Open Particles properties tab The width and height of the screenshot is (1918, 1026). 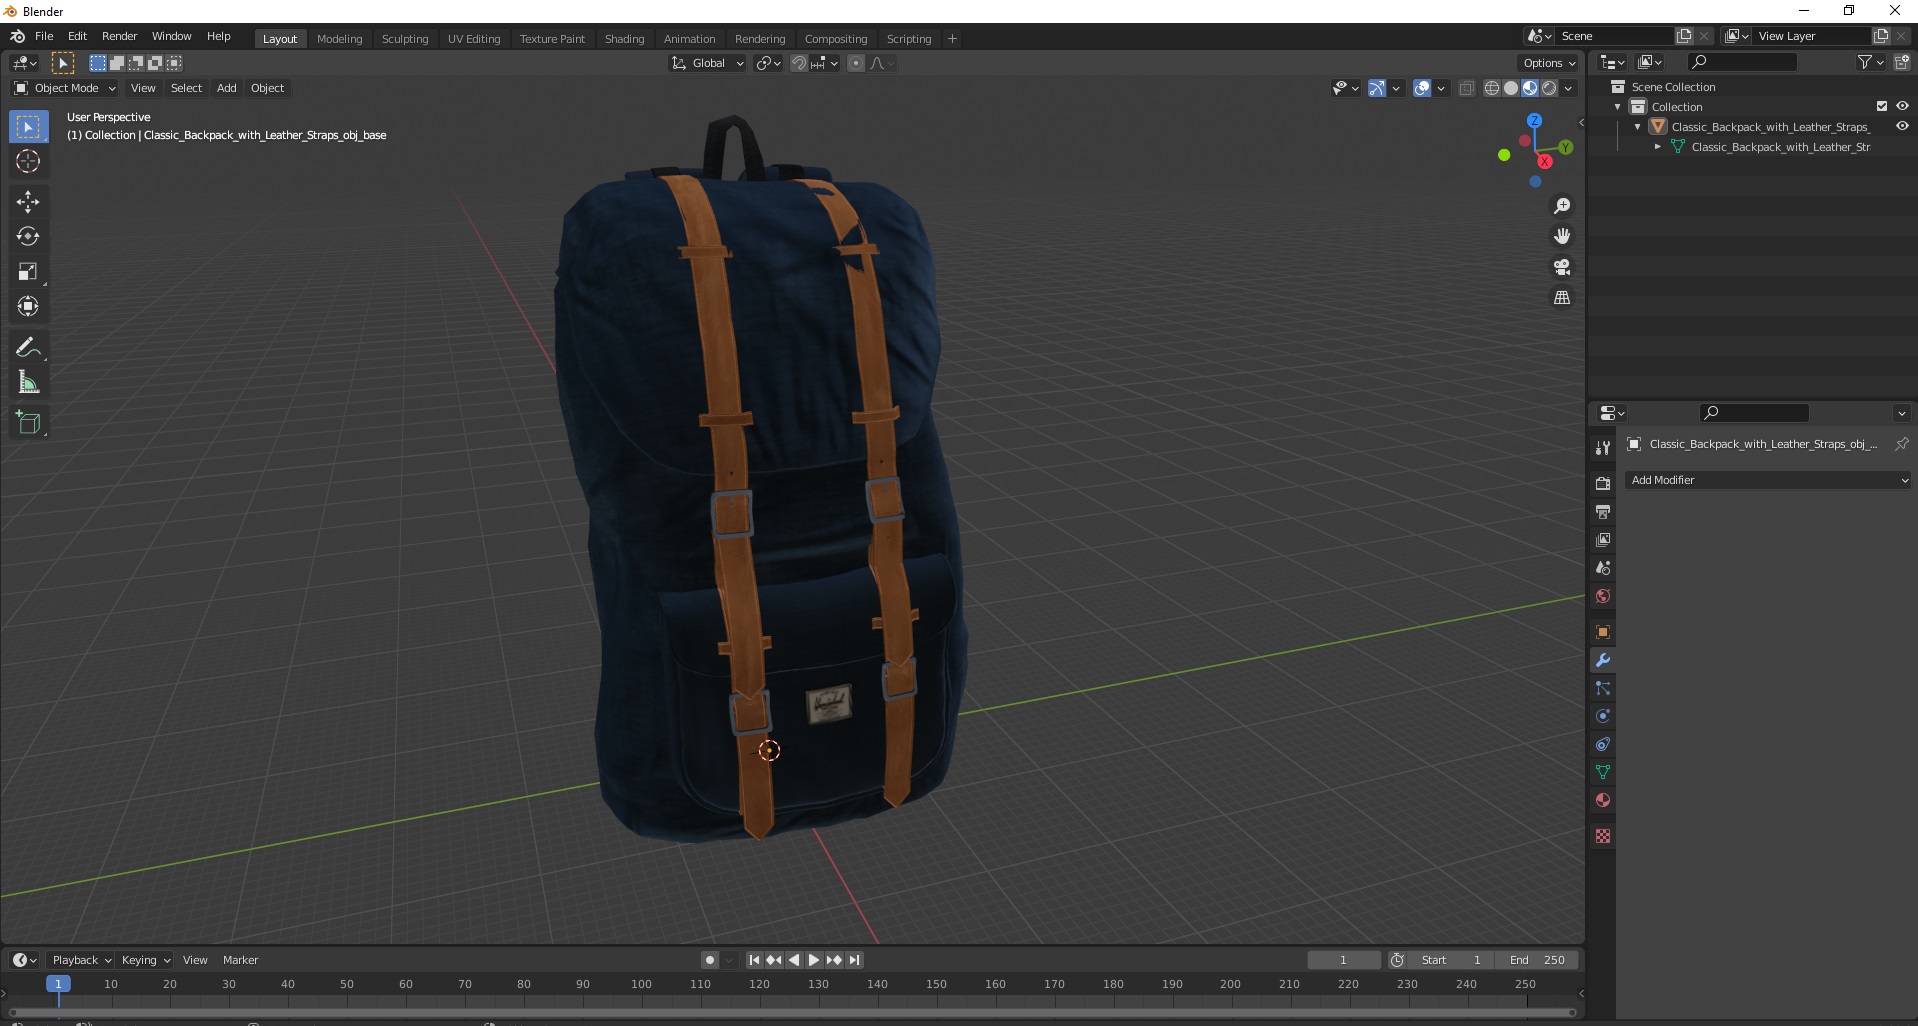click(1603, 688)
